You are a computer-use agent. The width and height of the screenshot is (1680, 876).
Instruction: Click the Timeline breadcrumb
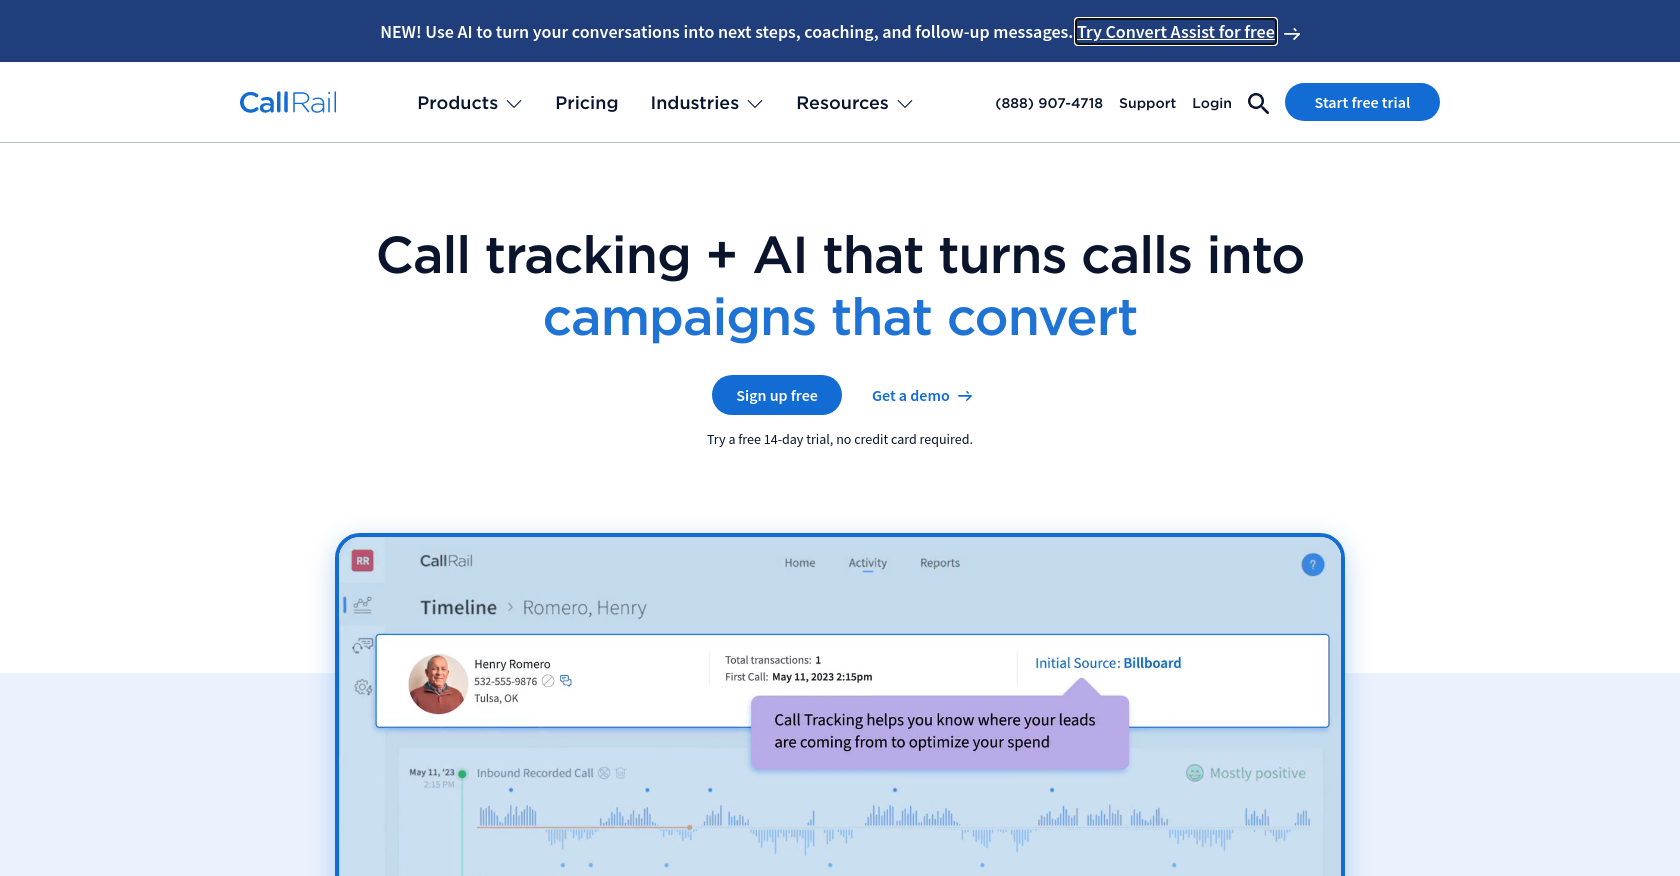[458, 607]
